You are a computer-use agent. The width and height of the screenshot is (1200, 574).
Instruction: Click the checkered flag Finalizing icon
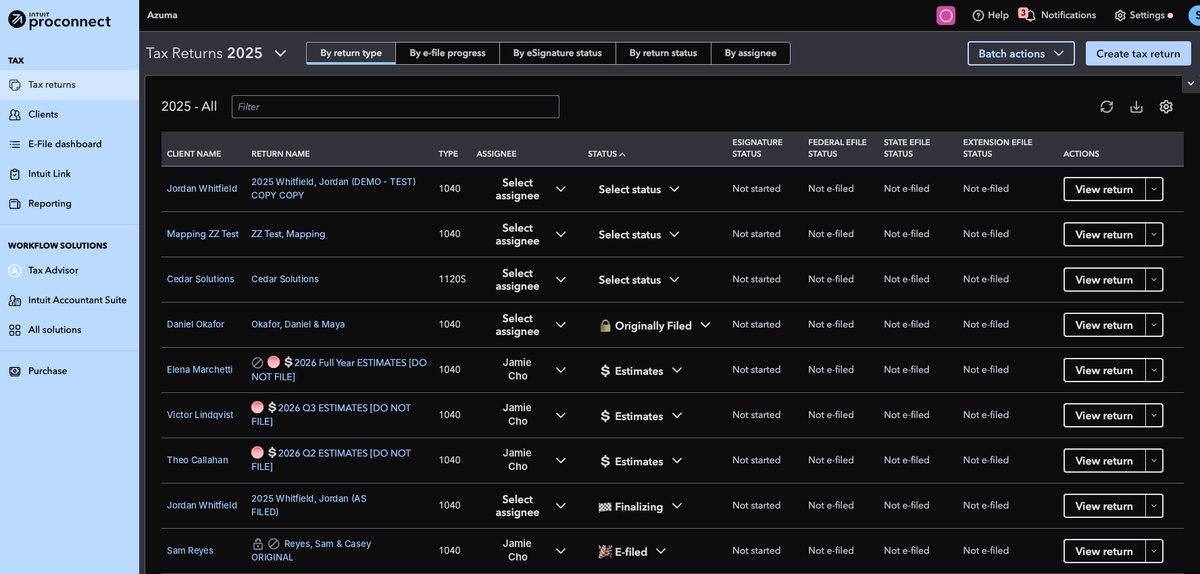click(605, 506)
